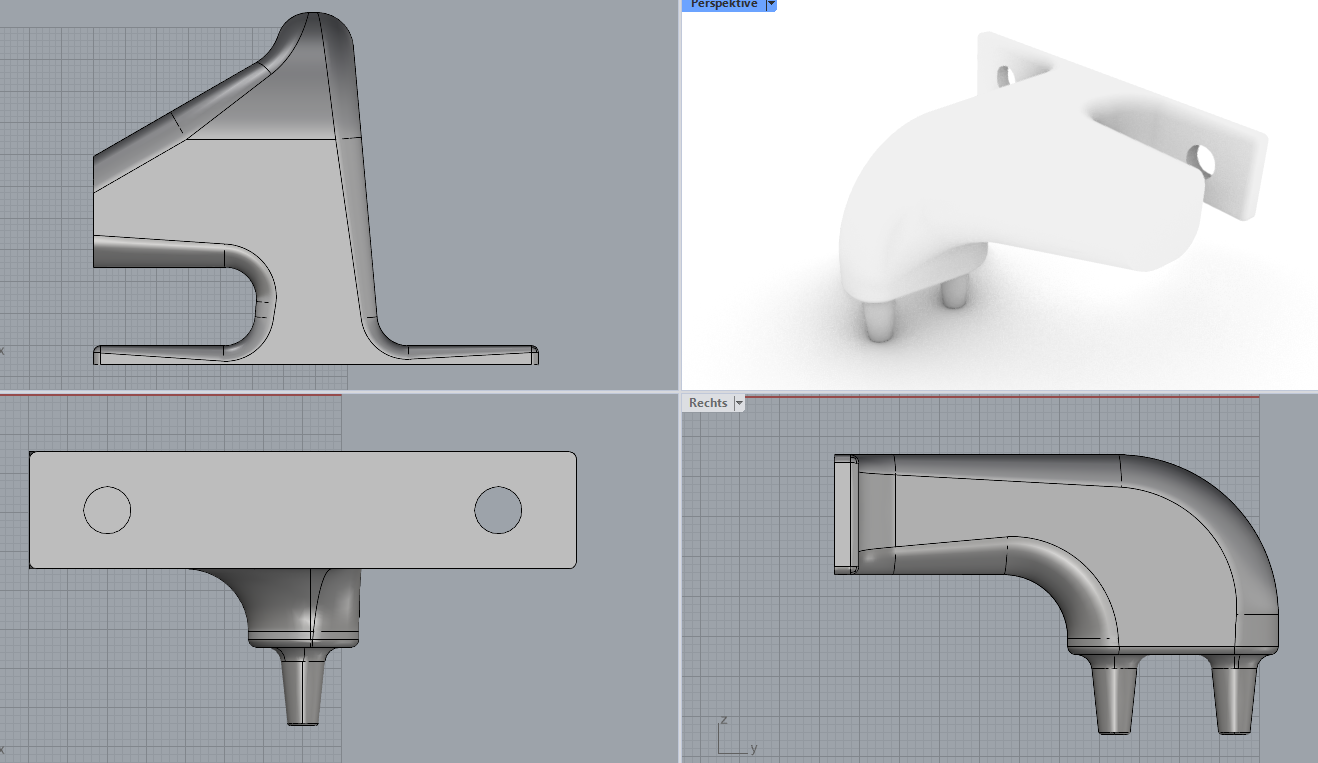
Task: Activate the Perspektive viewport title tab
Action: [x=723, y=5]
